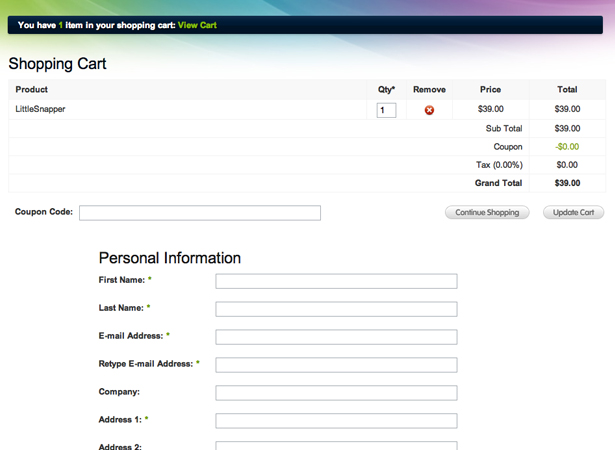Click the Qty column header

tap(386, 90)
